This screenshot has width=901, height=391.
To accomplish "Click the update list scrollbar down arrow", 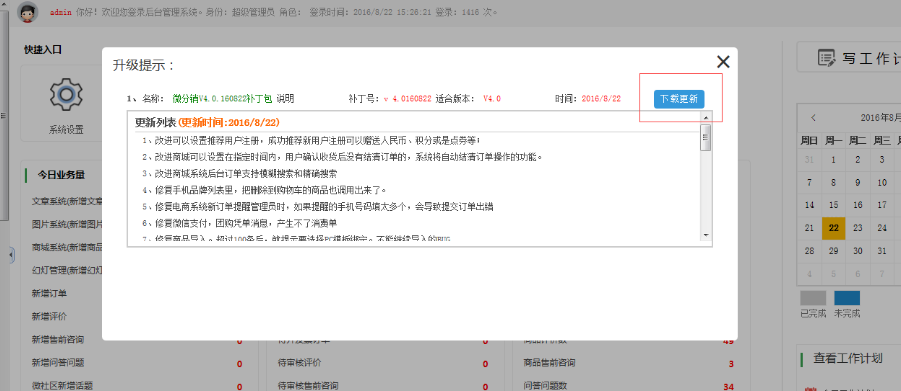I will coord(706,235).
